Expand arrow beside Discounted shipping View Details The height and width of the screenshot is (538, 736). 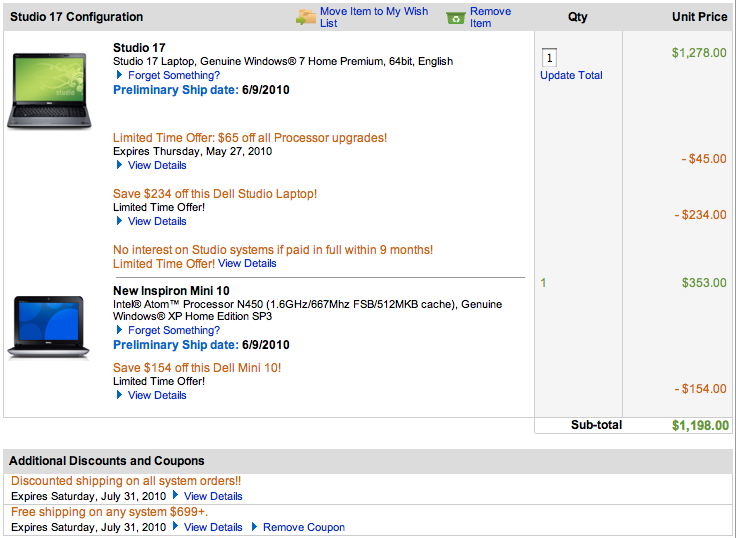point(176,494)
